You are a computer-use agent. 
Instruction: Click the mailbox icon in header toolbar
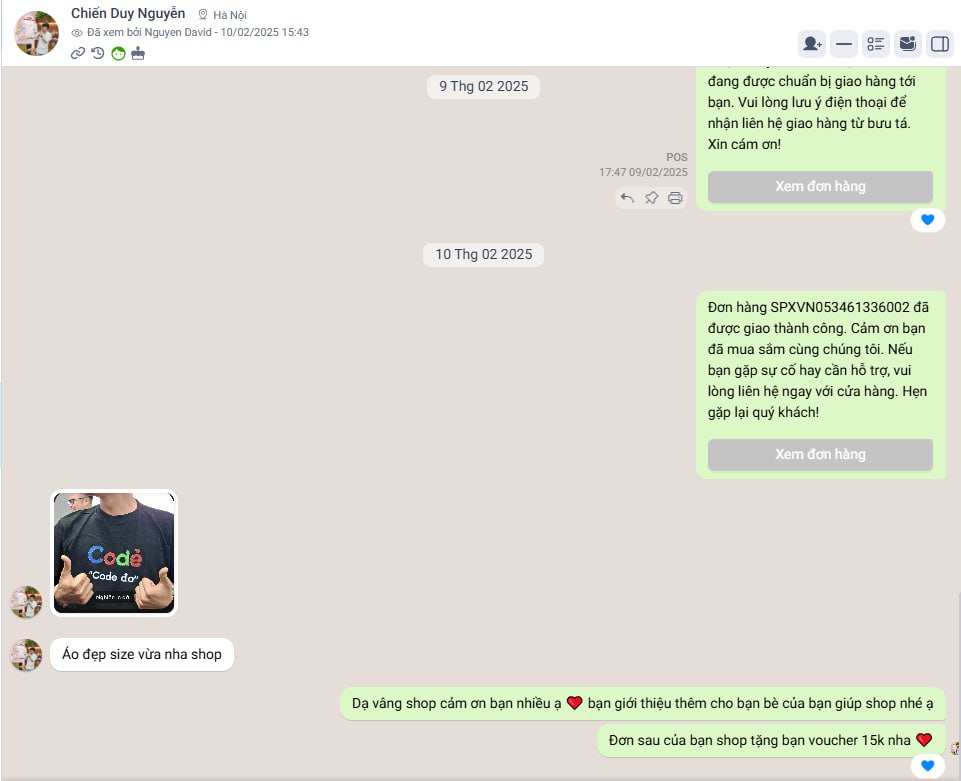point(908,44)
